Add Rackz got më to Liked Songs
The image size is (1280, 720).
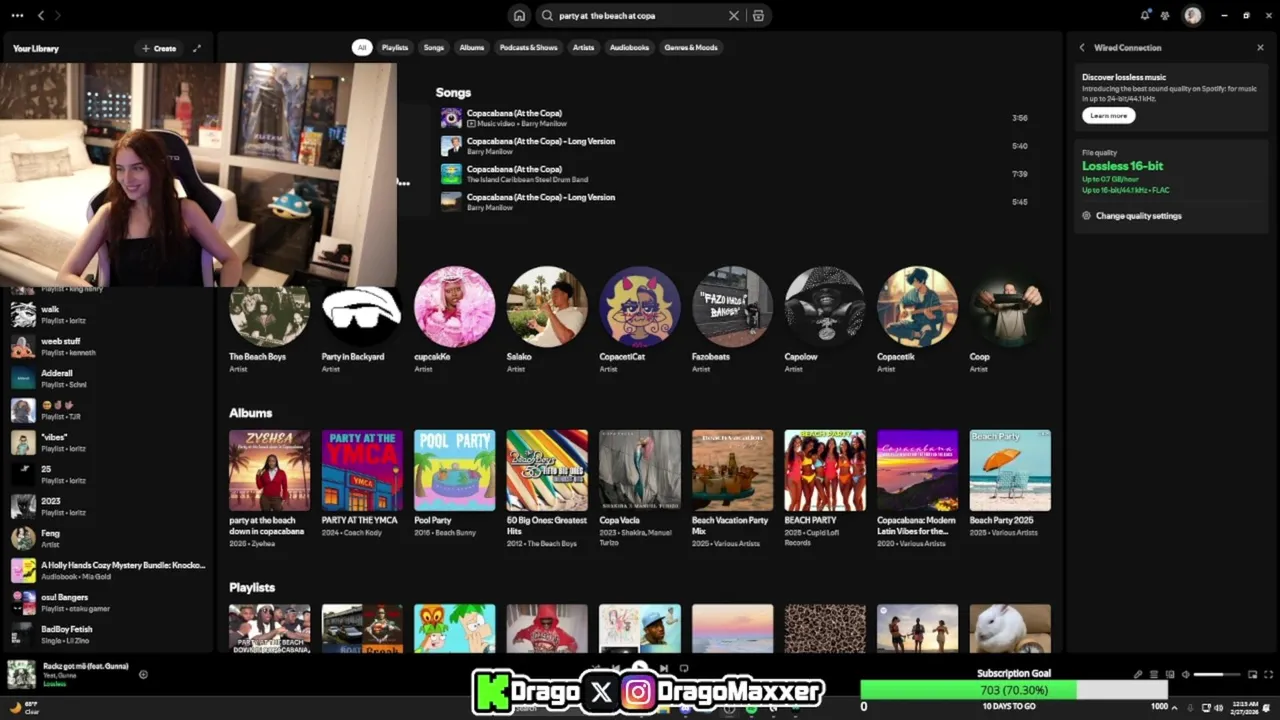pyautogui.click(x=143, y=674)
